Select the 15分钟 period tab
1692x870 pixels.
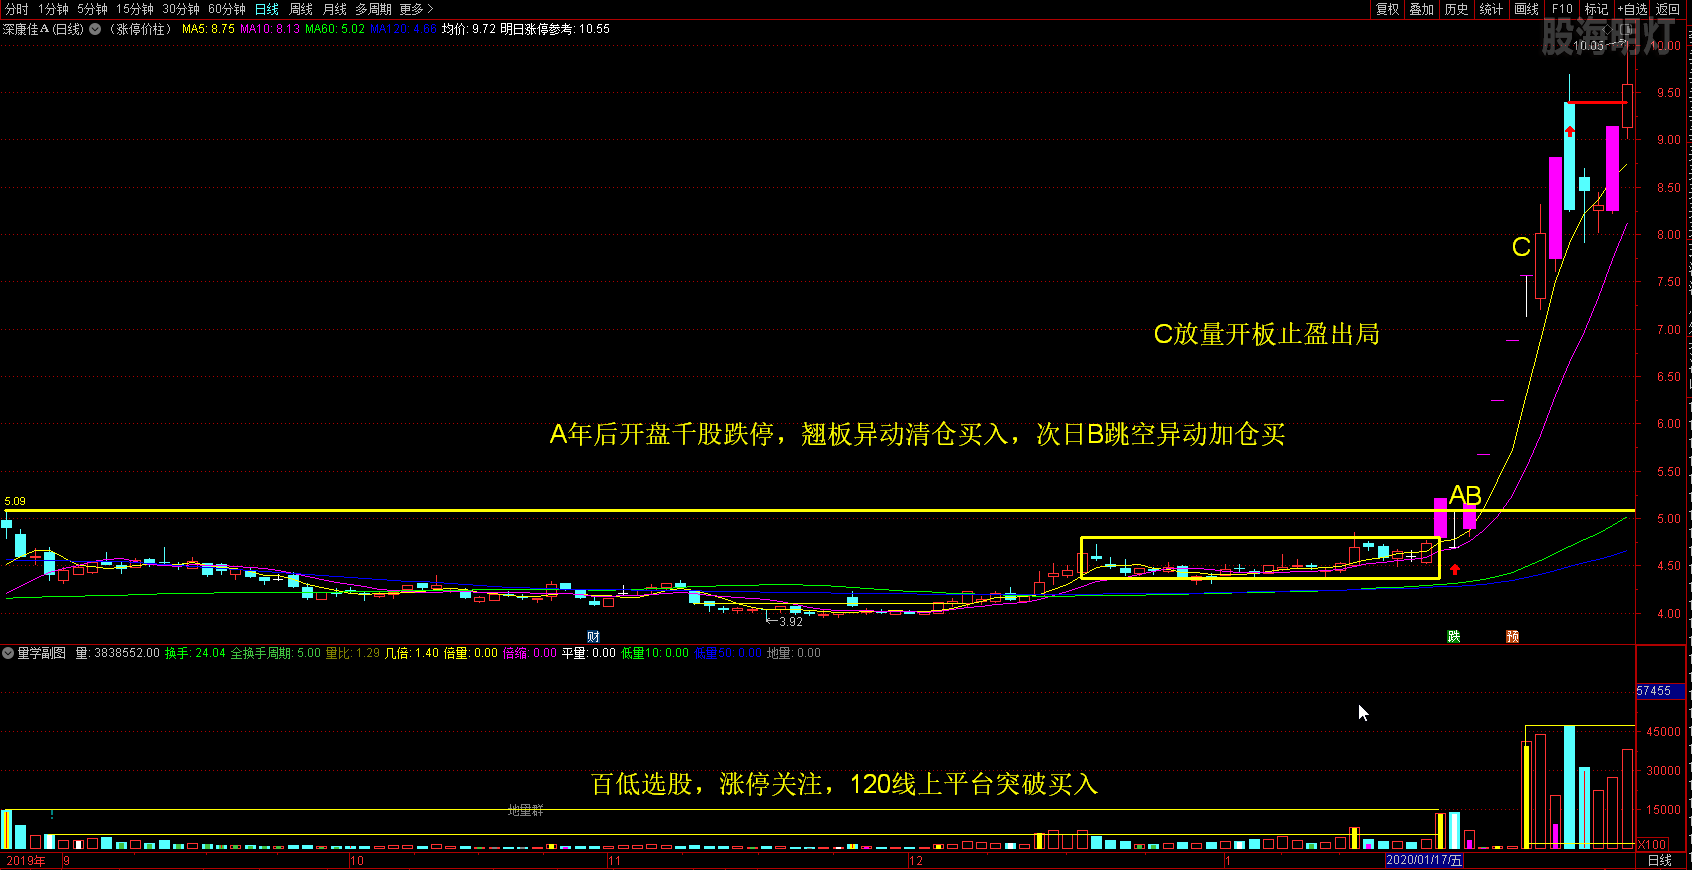click(x=135, y=9)
